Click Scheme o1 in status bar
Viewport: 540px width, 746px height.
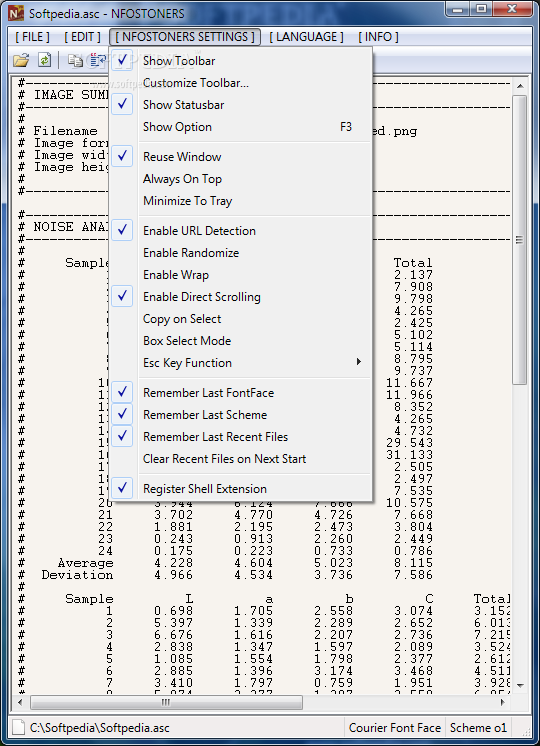(478, 728)
